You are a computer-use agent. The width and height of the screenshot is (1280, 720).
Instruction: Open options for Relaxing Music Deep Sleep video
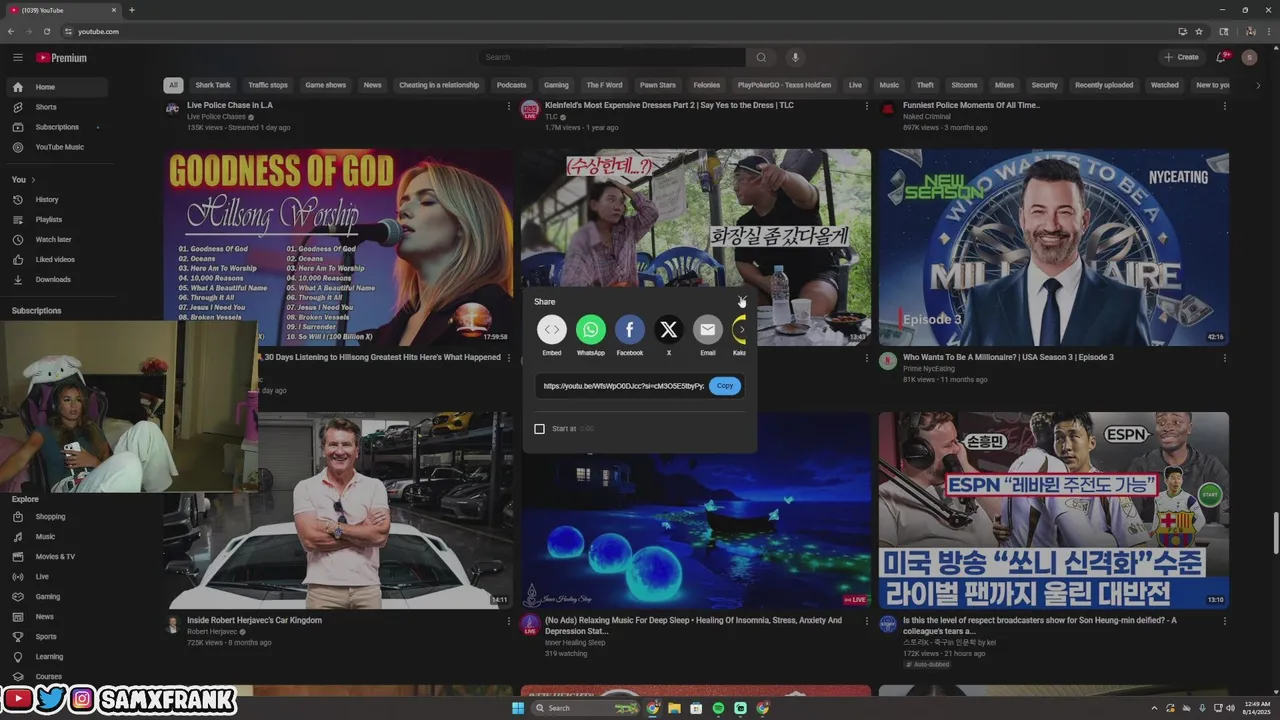866,621
